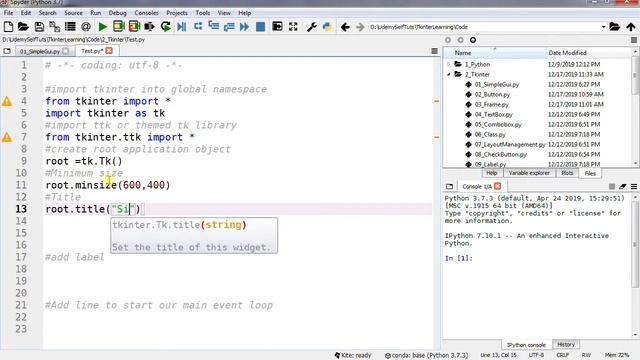Click the @ symbol finder icon

(x=86, y=27)
